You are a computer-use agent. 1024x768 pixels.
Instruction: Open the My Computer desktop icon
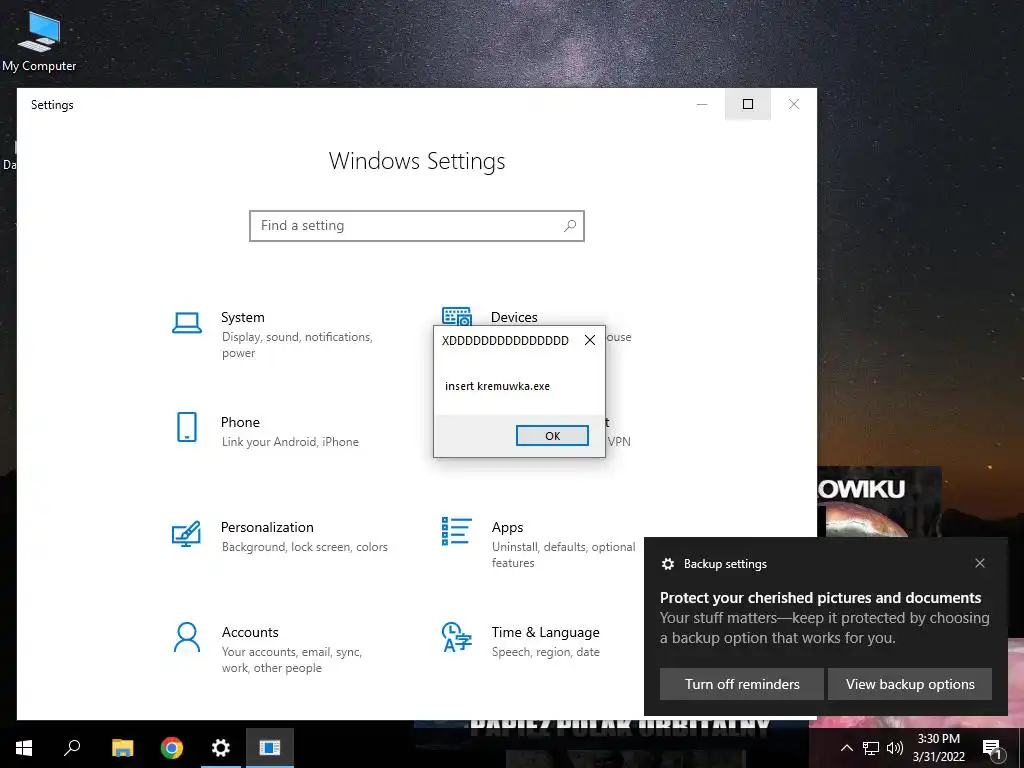[39, 40]
